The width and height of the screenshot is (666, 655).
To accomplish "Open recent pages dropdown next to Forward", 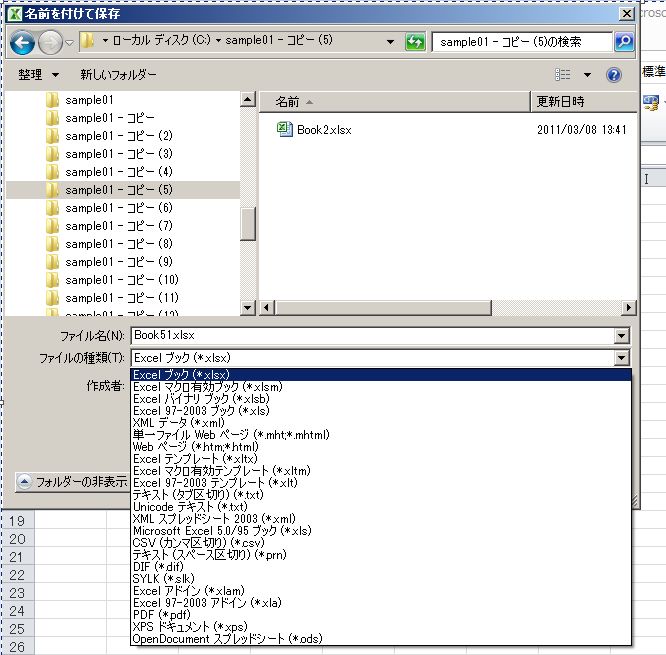I will coord(69,42).
